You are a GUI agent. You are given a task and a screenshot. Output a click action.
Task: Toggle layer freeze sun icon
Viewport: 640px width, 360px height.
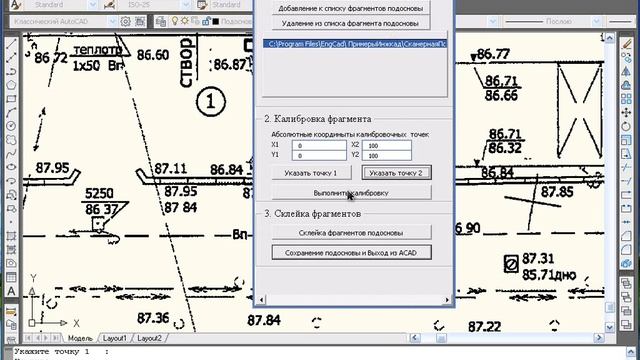point(185,21)
